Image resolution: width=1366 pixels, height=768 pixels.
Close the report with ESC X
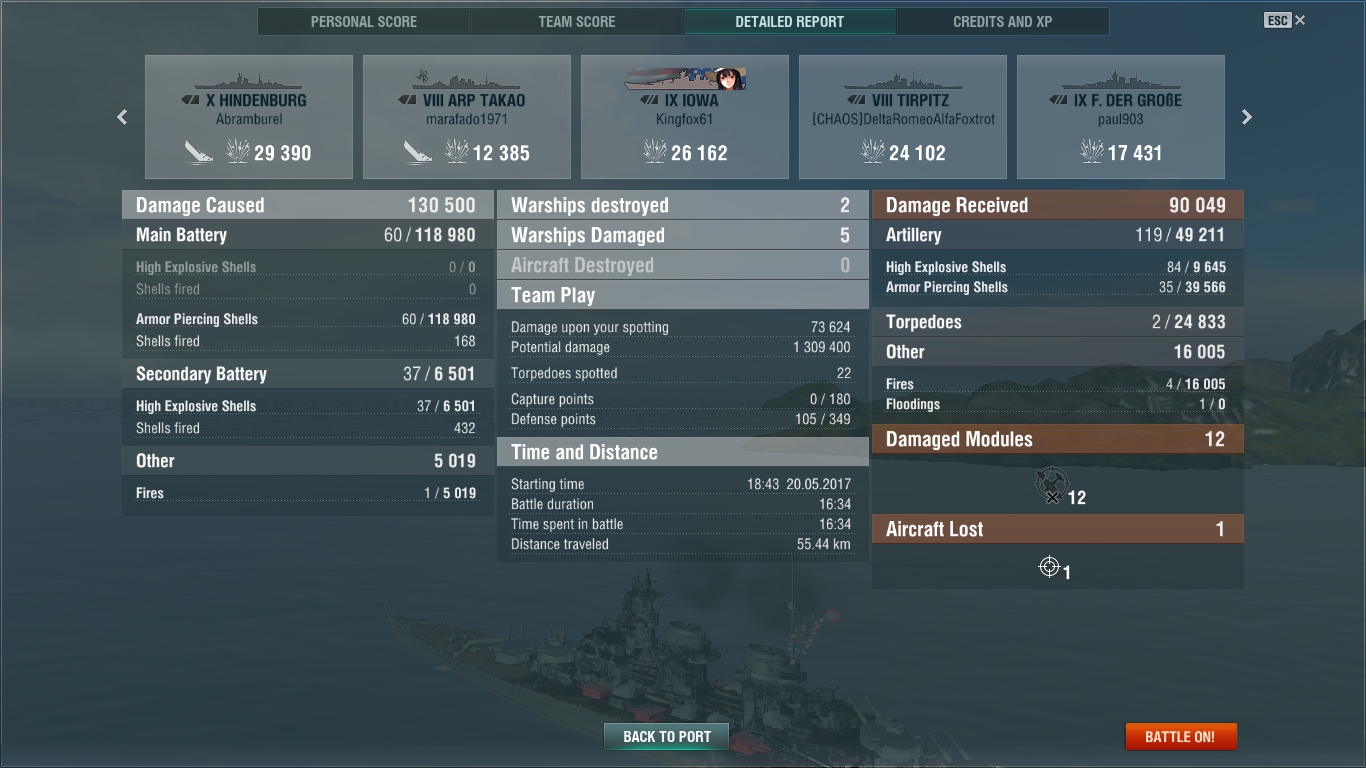point(1285,20)
